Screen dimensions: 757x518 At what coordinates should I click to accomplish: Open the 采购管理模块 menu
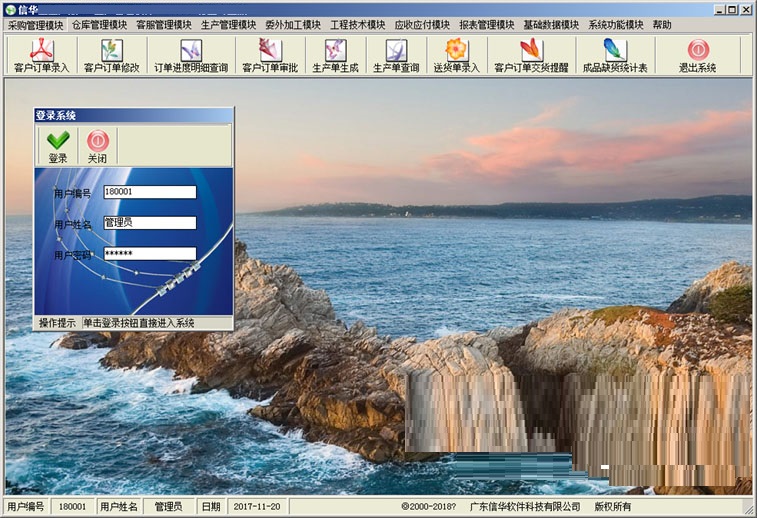[x=35, y=25]
